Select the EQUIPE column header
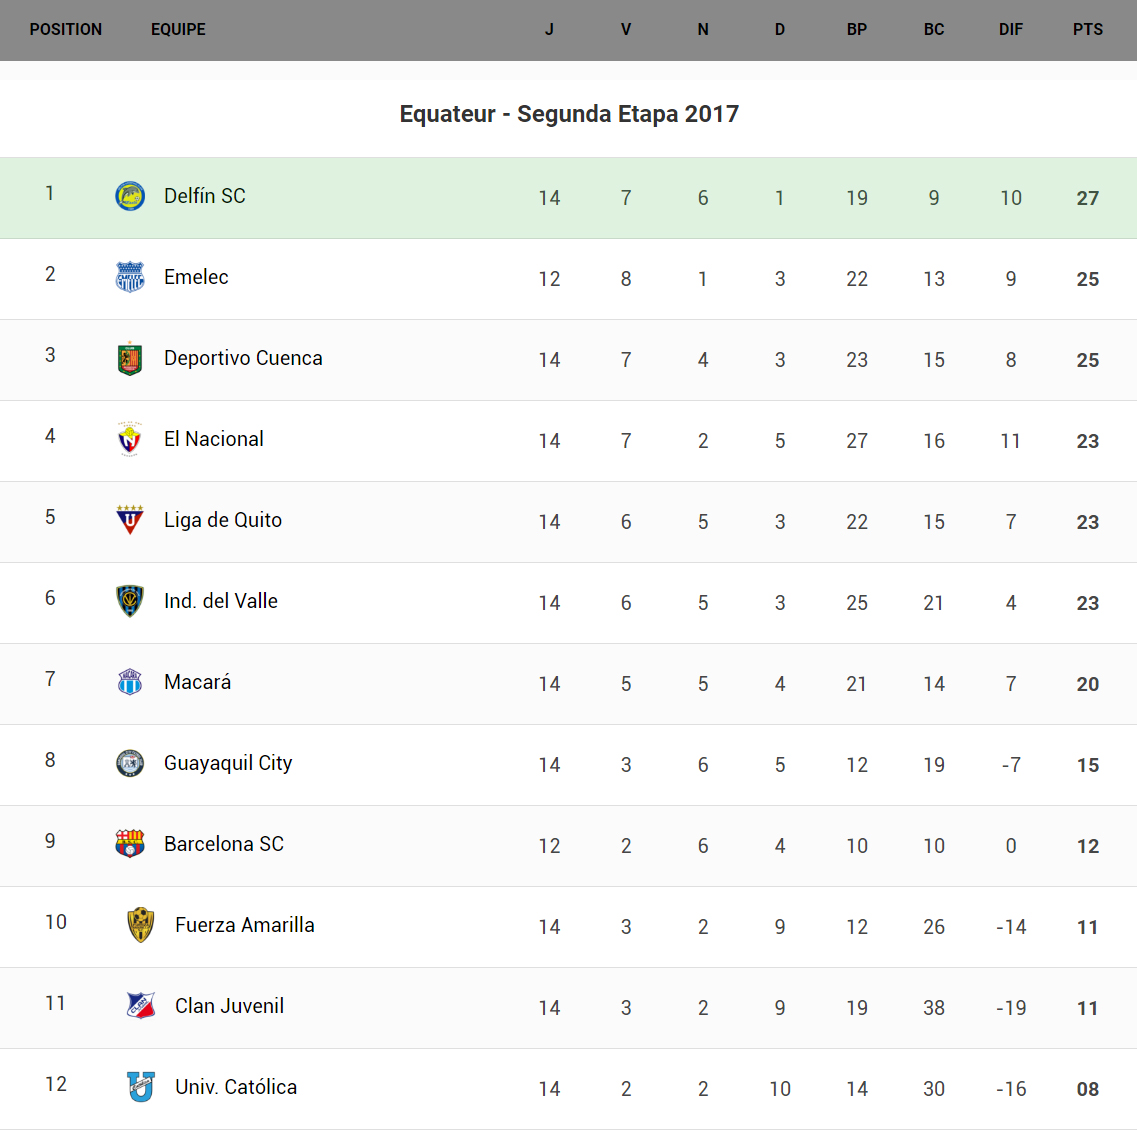Viewport: 1137px width, 1132px height. click(178, 30)
